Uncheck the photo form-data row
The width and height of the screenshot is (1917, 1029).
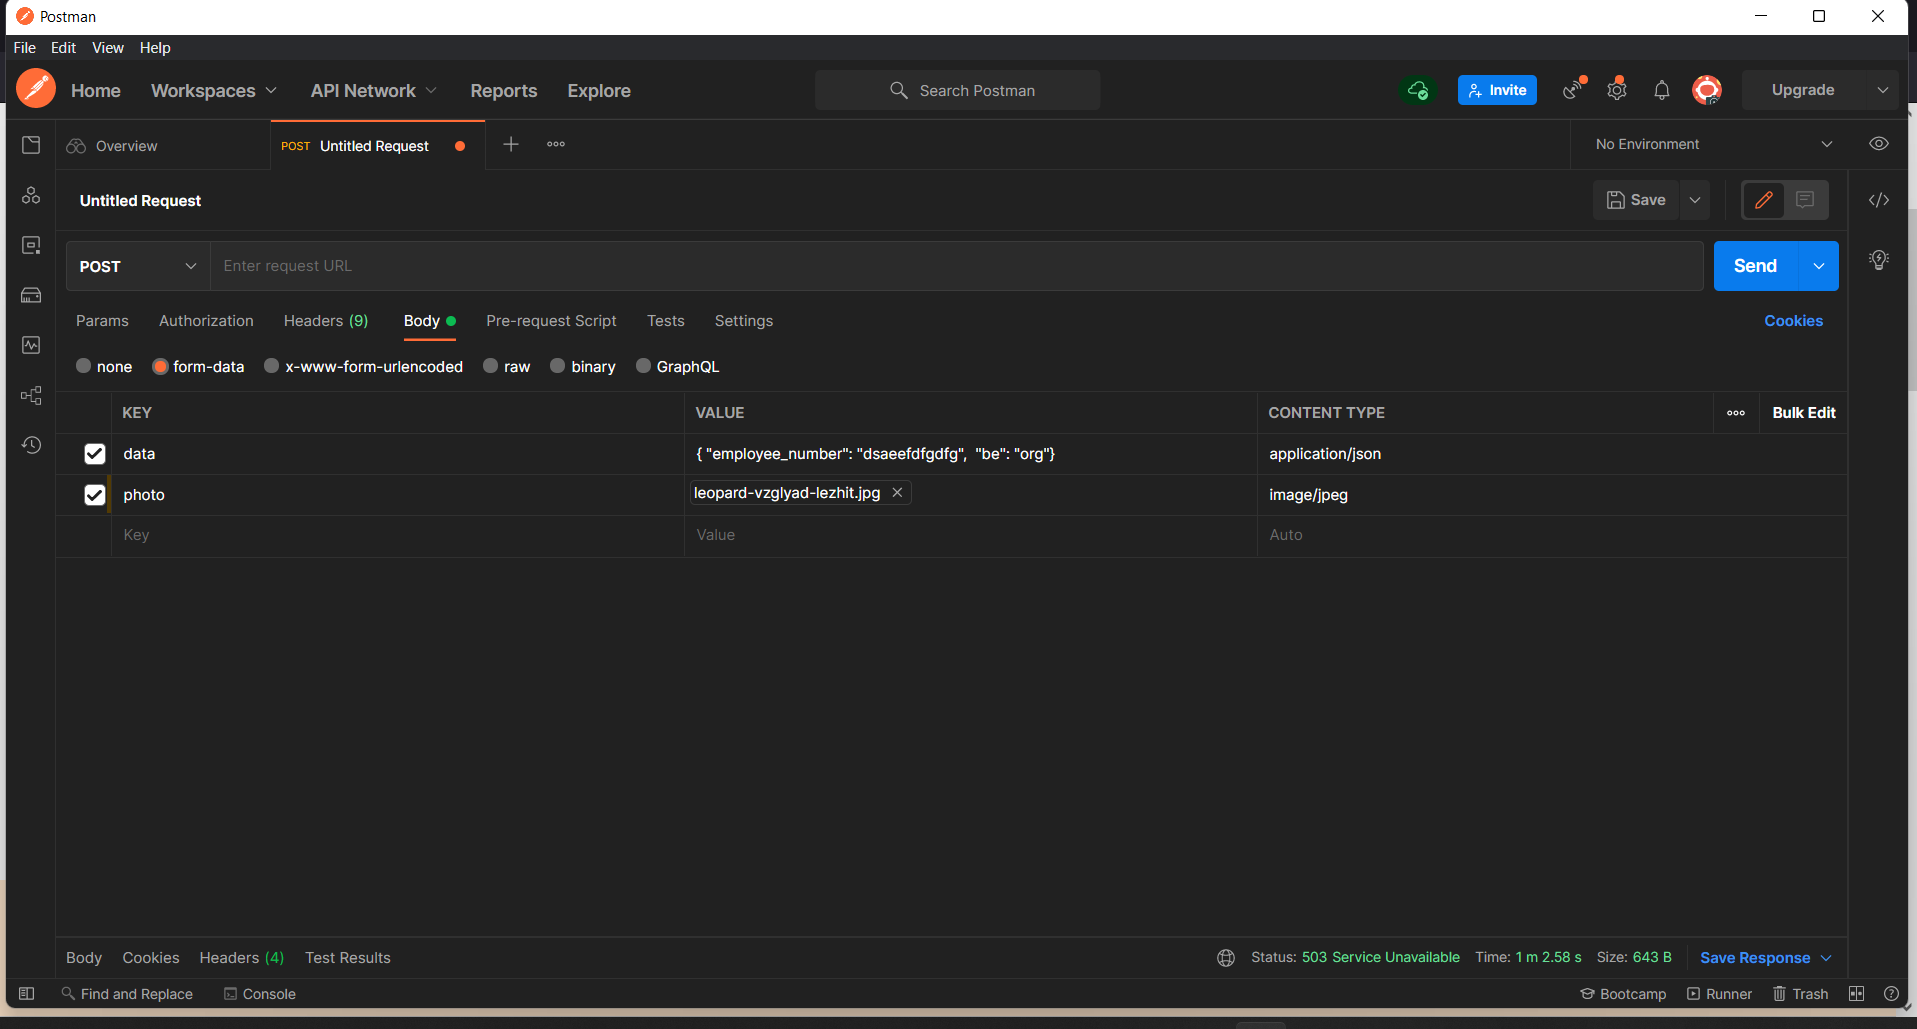[x=94, y=494]
